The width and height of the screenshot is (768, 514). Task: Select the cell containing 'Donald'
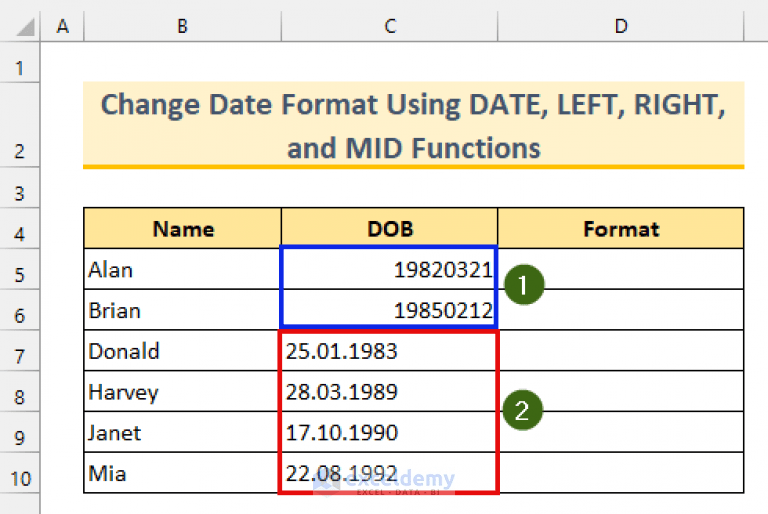pyautogui.click(x=183, y=350)
